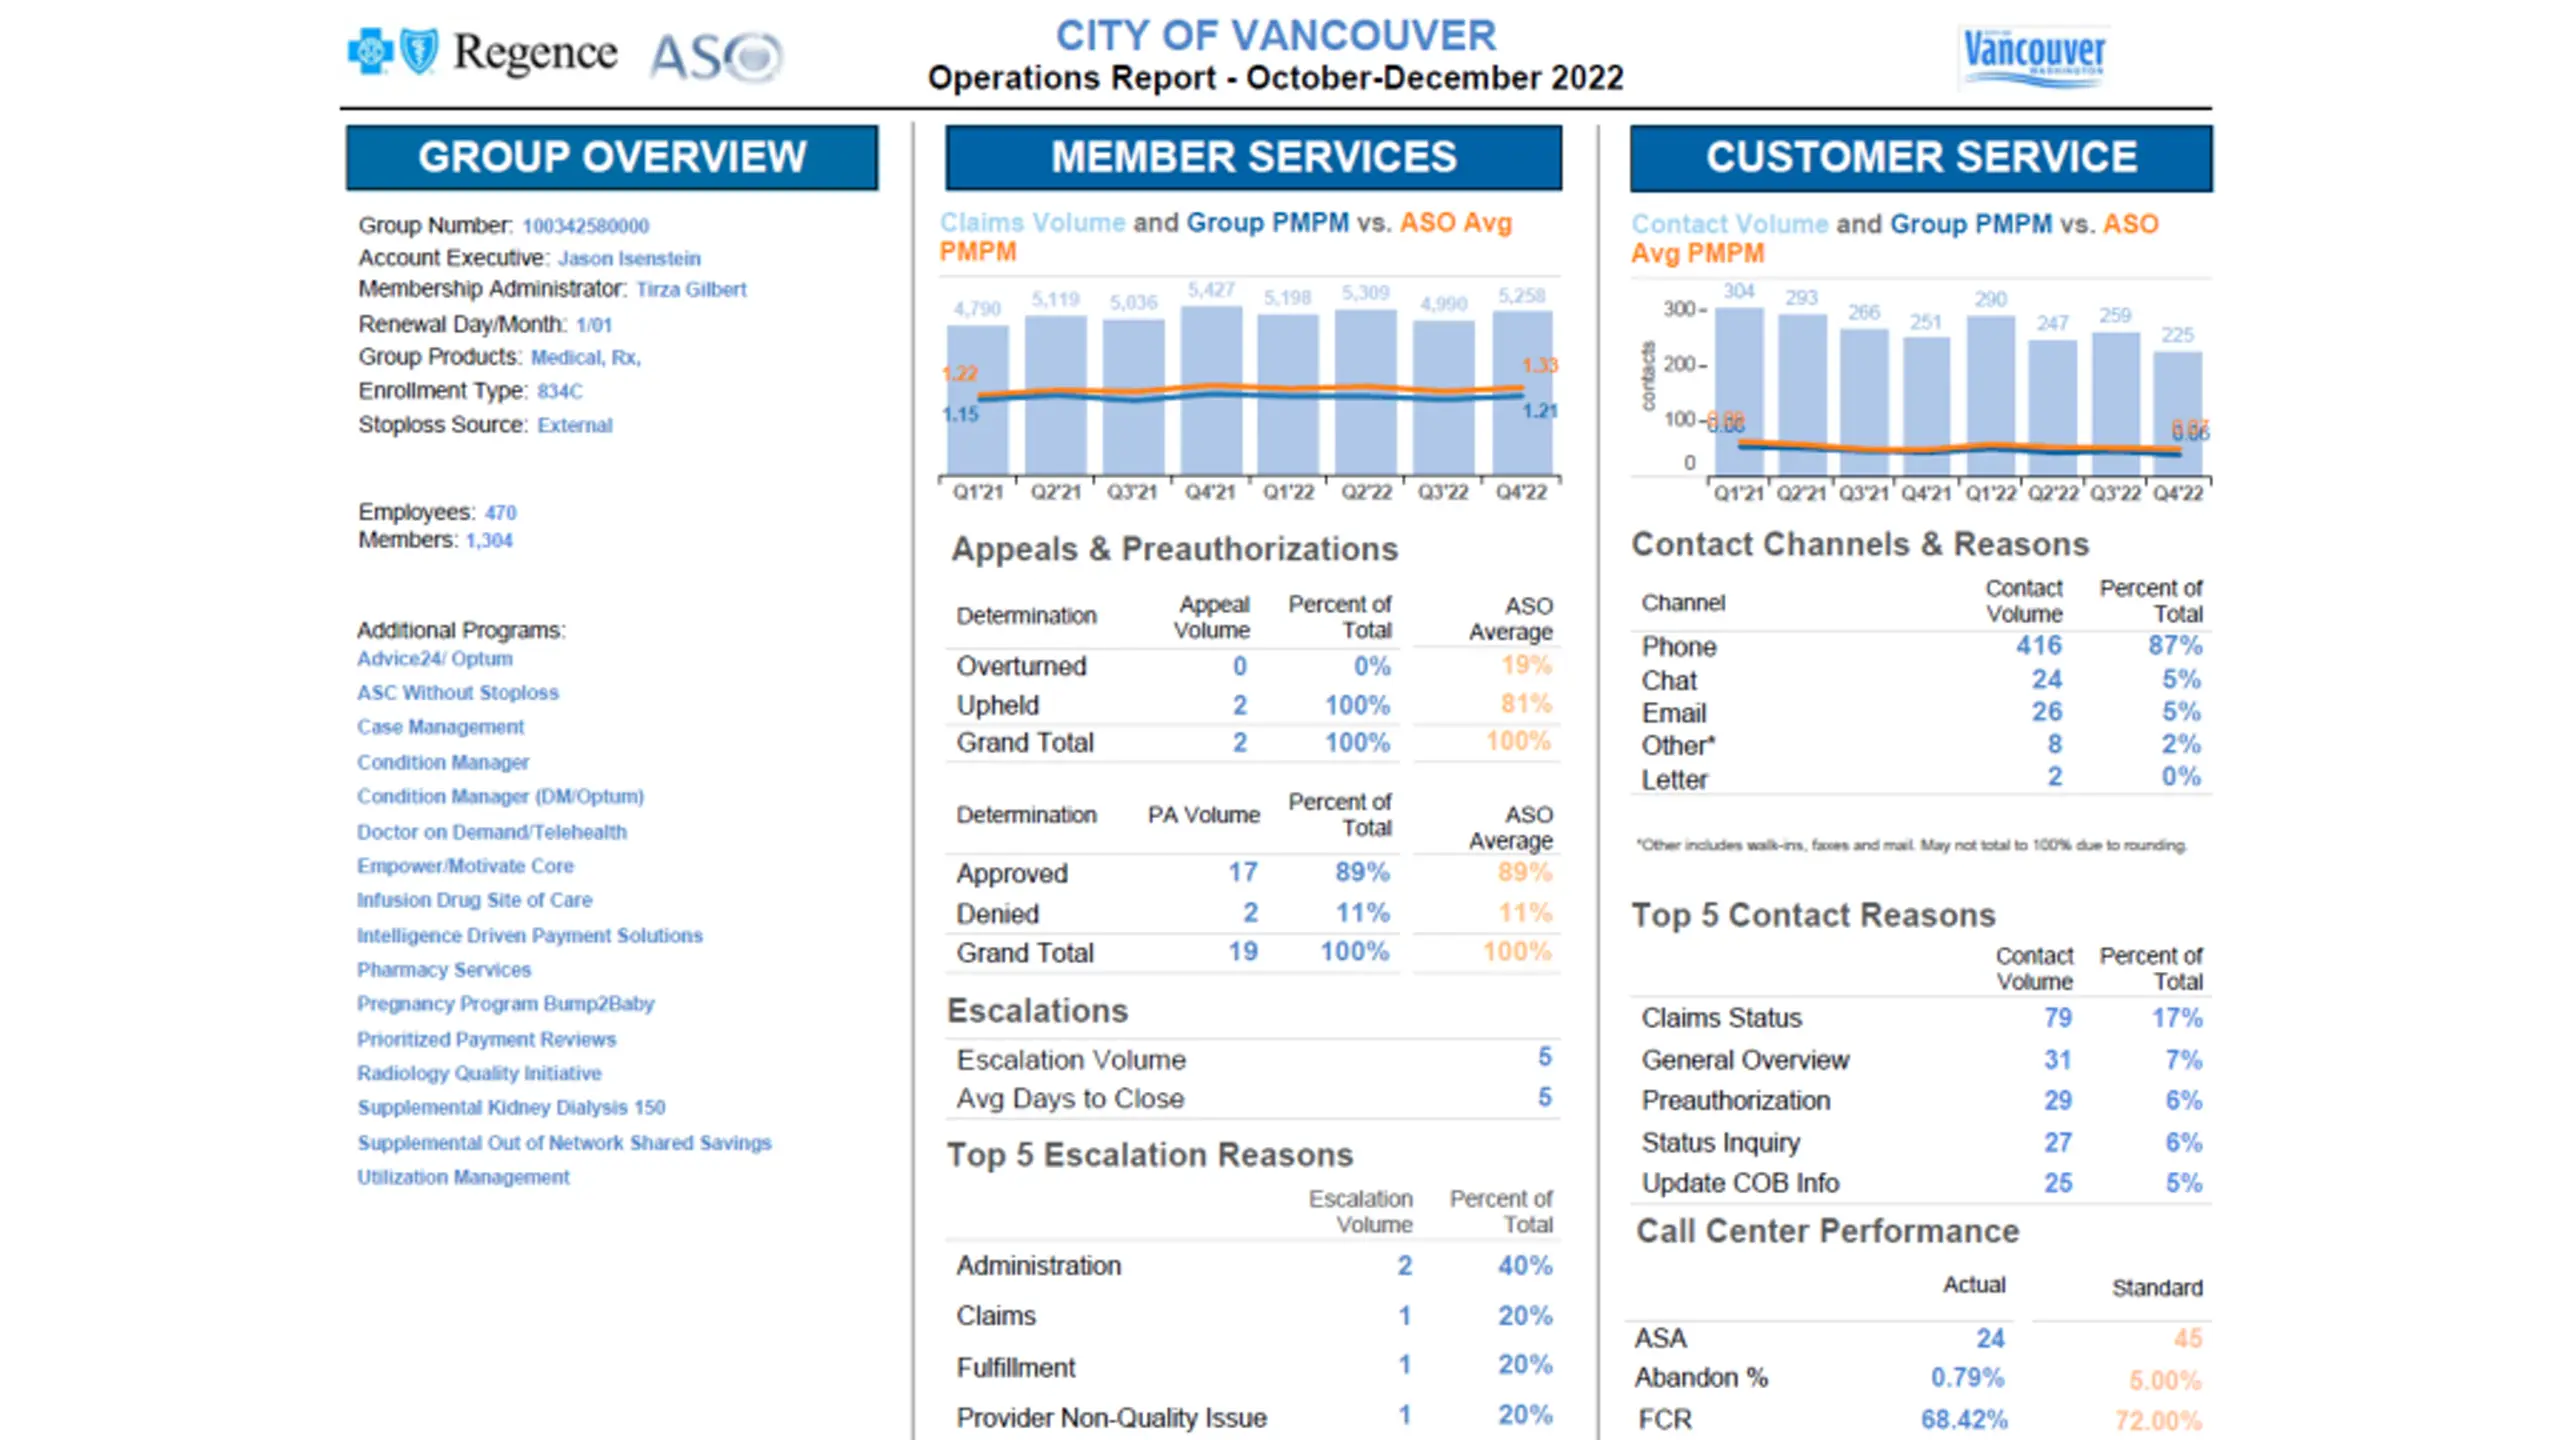Select the Q1'21 contact volume bar
The height and width of the screenshot is (1440, 2560).
[x=1739, y=391]
